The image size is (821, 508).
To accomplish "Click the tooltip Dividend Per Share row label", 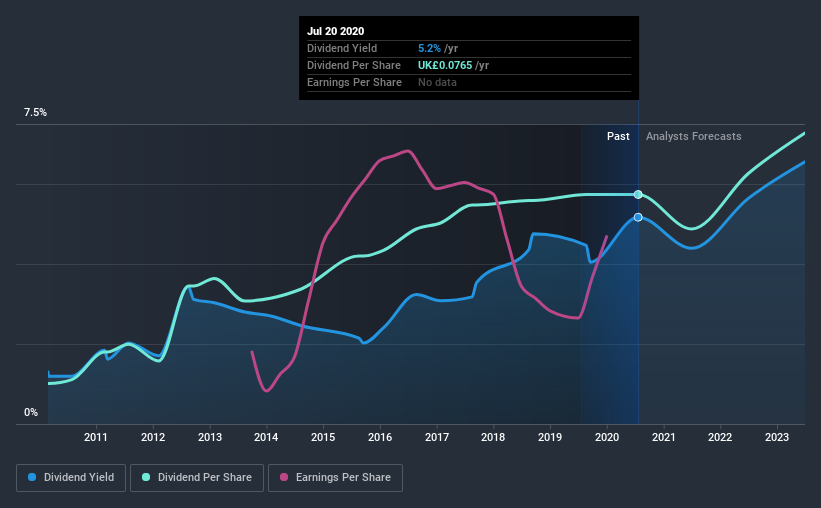I will [354, 65].
